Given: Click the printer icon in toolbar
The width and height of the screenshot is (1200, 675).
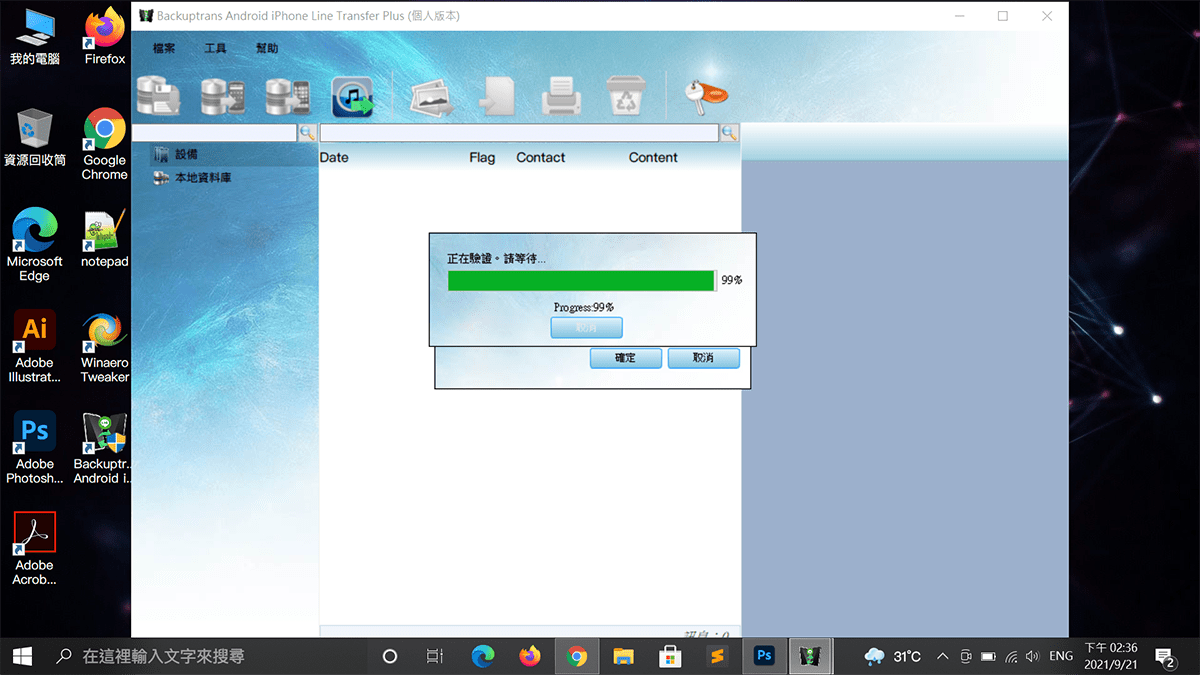Looking at the screenshot, I should tap(561, 97).
